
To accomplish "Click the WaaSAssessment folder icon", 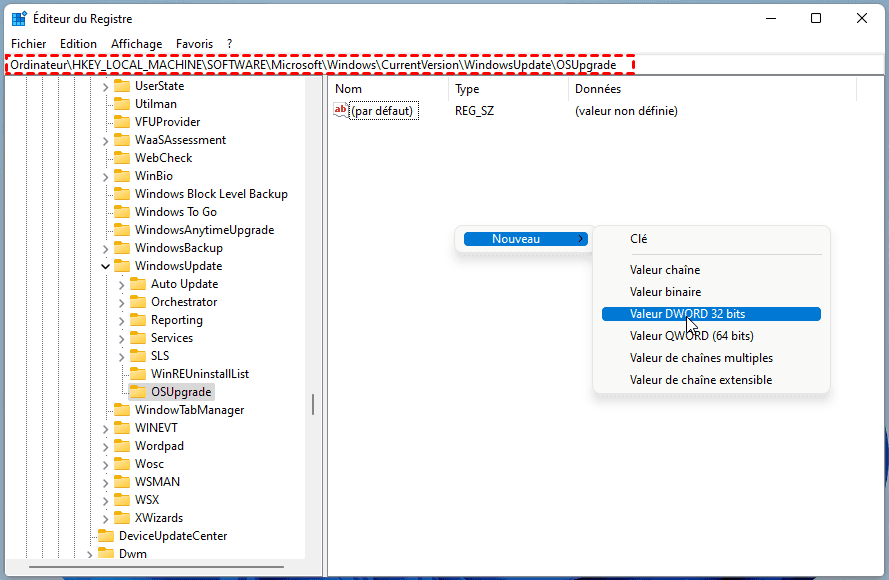I will [122, 139].
